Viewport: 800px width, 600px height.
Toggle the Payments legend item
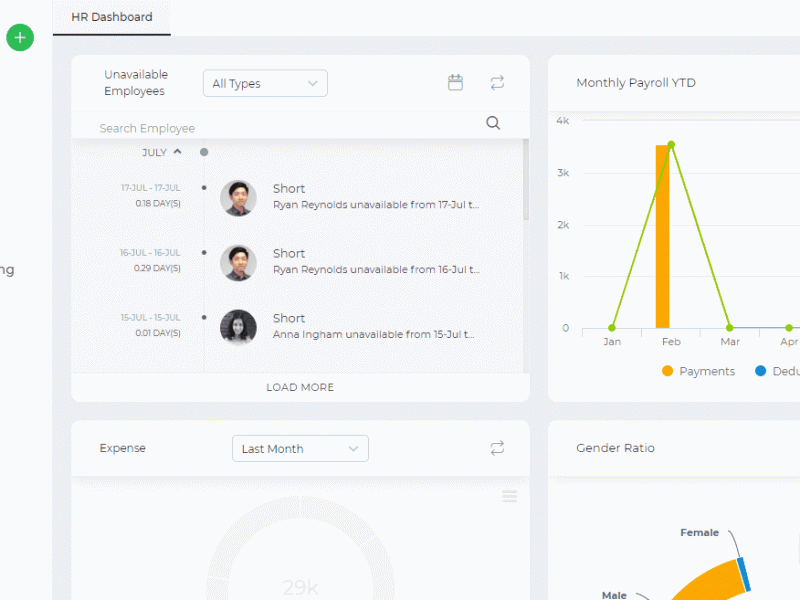(698, 371)
